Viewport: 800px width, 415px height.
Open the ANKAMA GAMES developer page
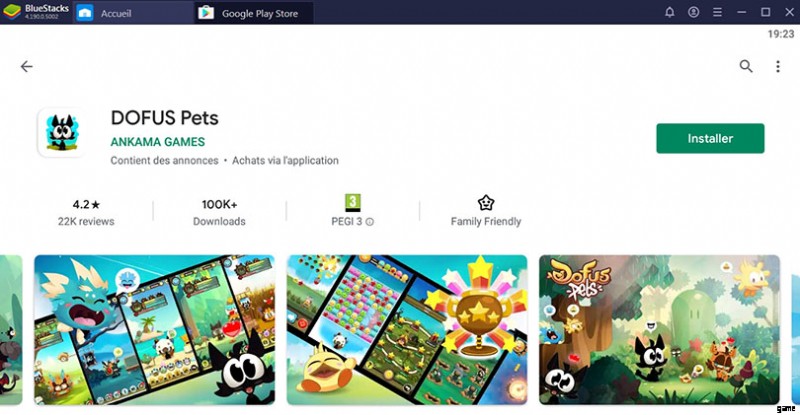coord(158,142)
